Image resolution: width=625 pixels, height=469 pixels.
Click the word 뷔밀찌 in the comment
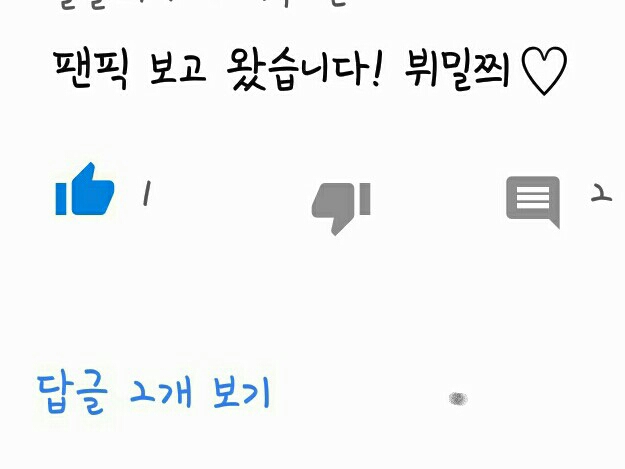[458, 71]
